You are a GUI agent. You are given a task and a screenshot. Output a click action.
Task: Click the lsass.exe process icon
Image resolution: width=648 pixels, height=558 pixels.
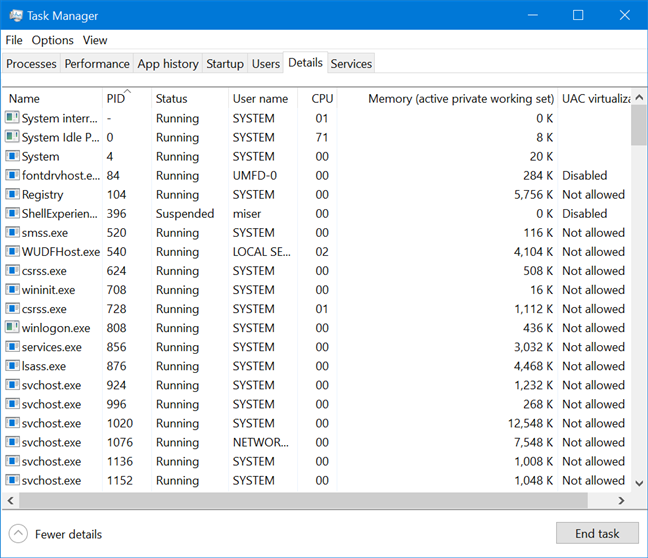point(12,365)
